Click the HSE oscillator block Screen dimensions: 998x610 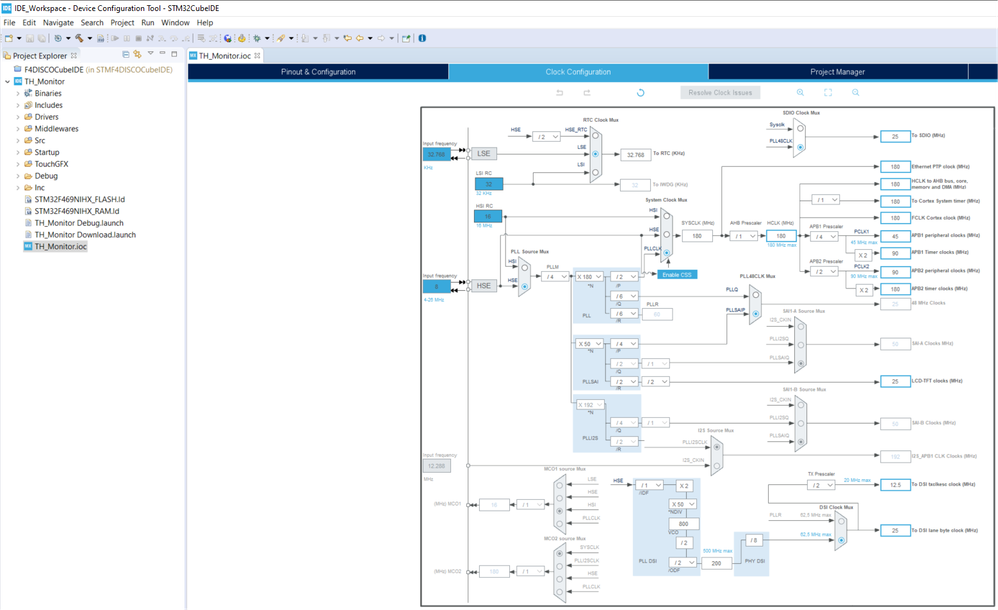click(484, 286)
